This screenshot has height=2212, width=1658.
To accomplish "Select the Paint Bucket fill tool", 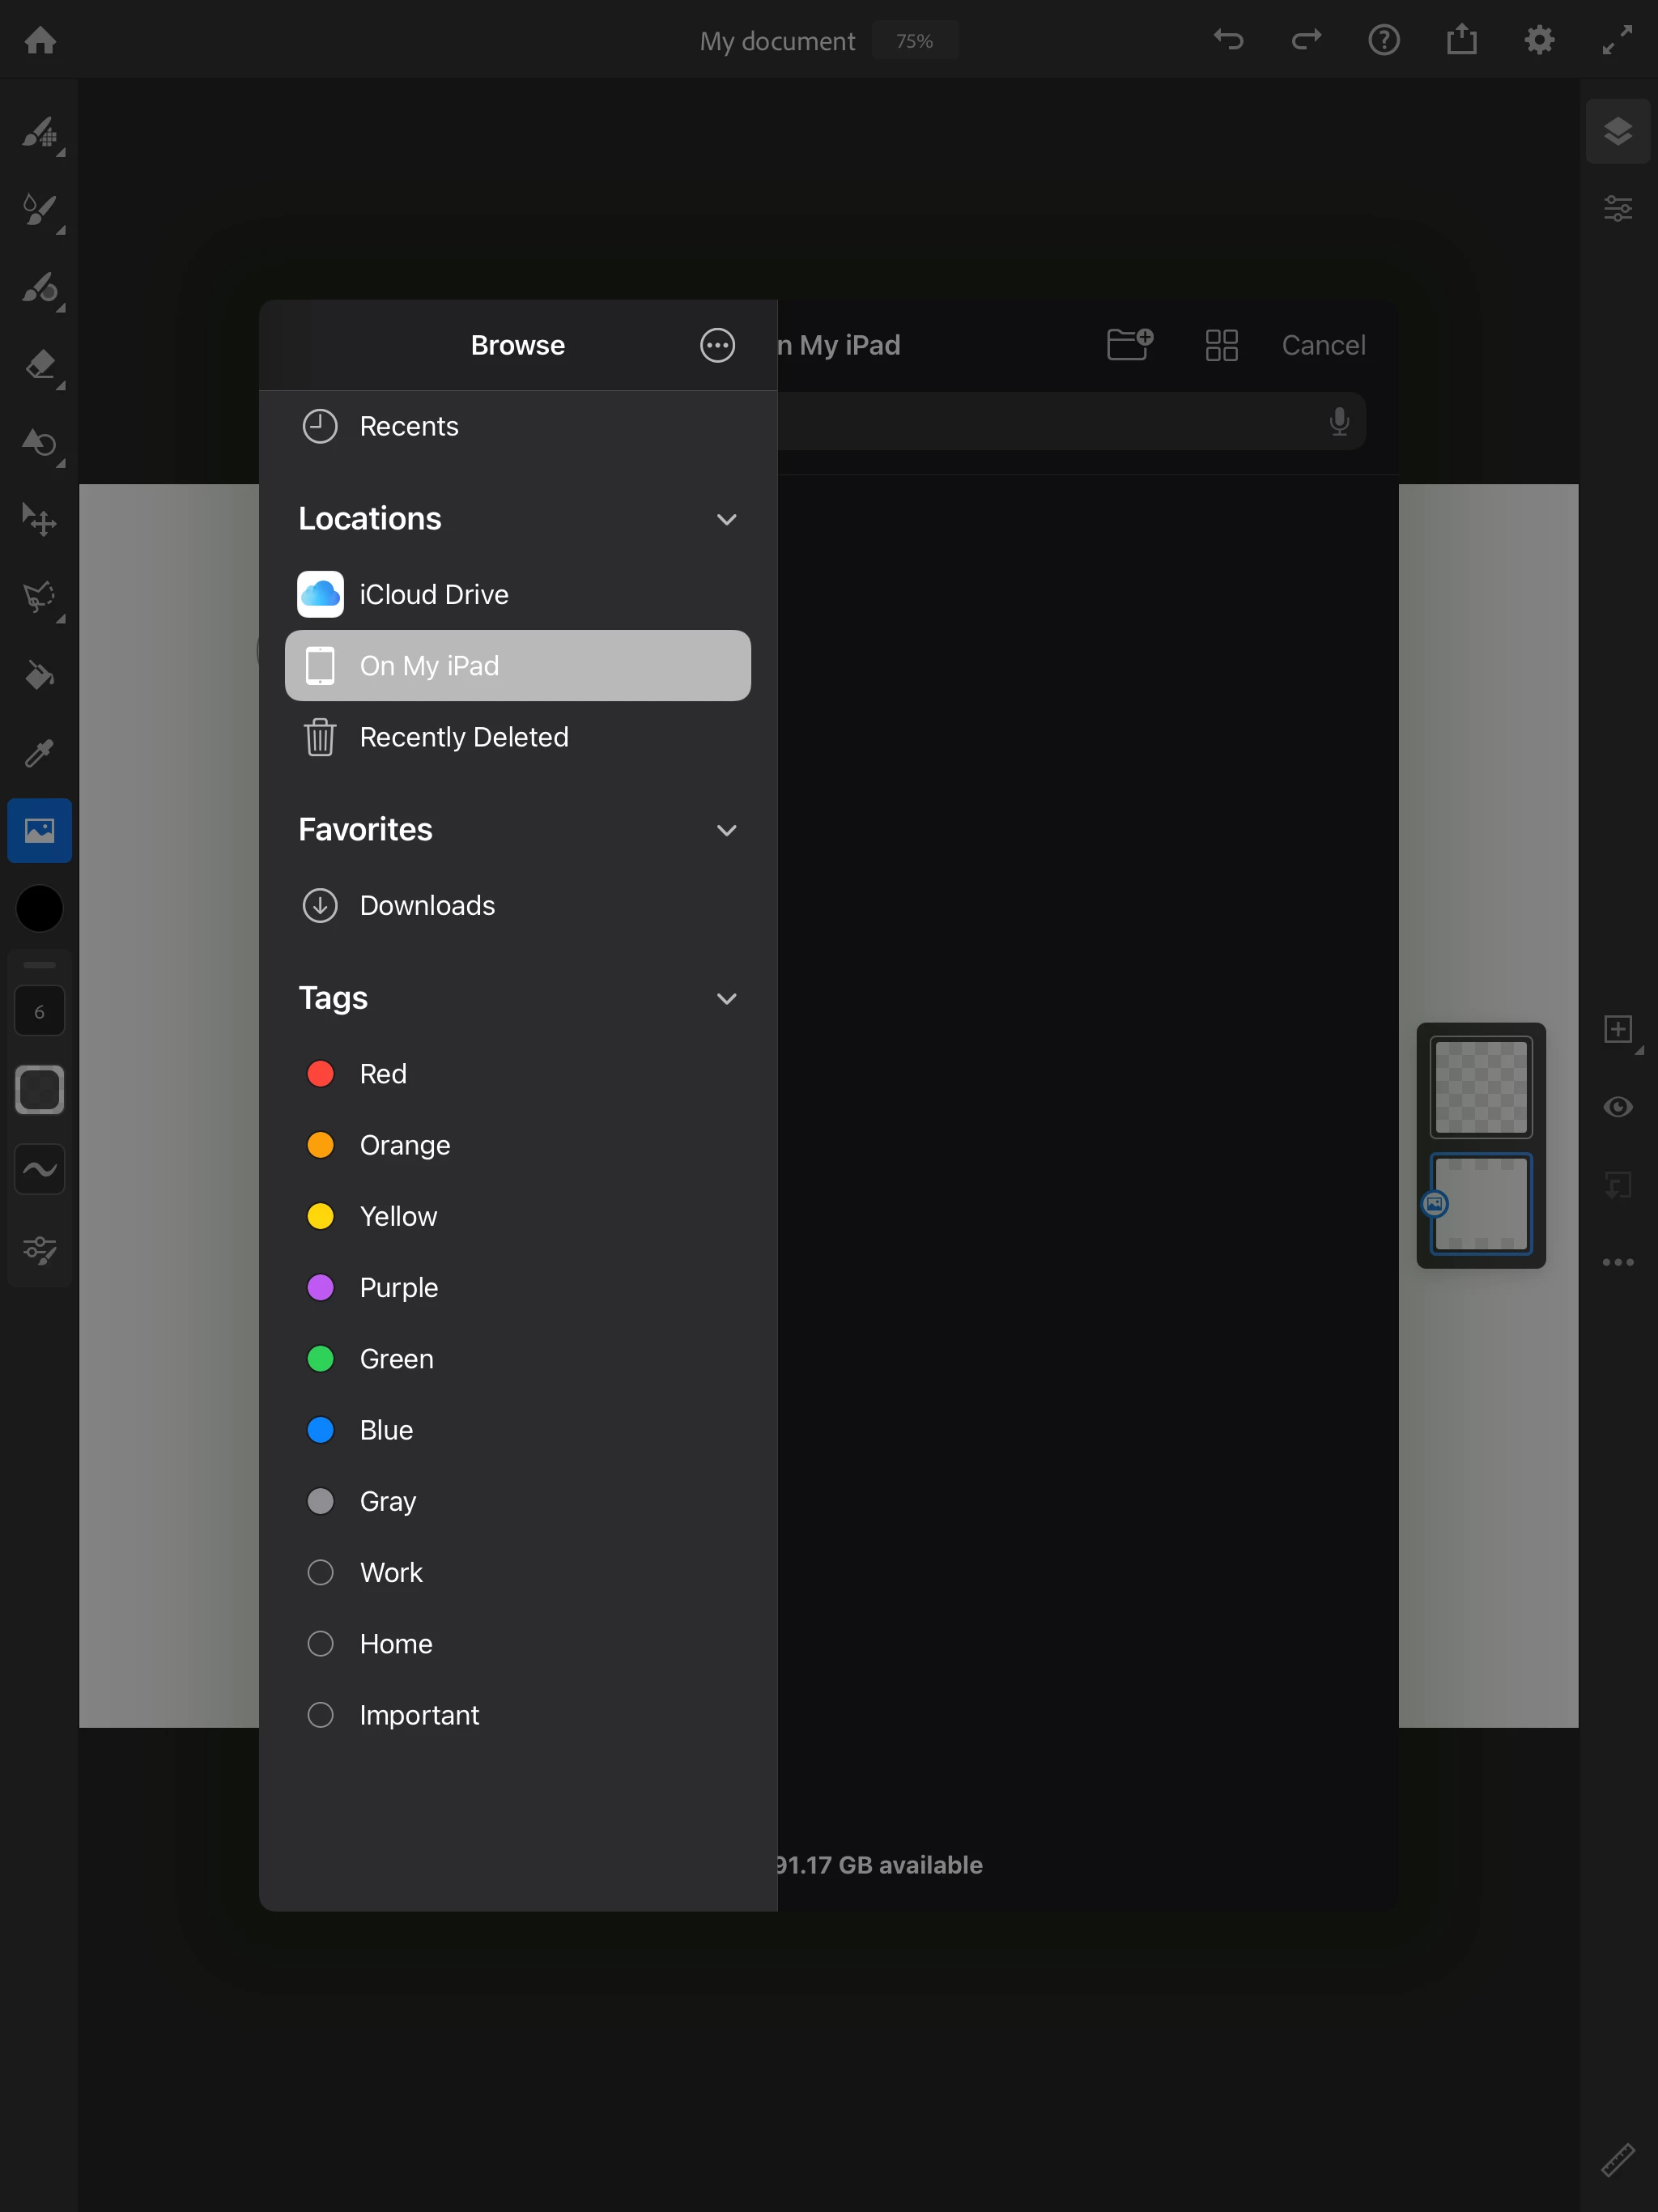I will point(40,676).
